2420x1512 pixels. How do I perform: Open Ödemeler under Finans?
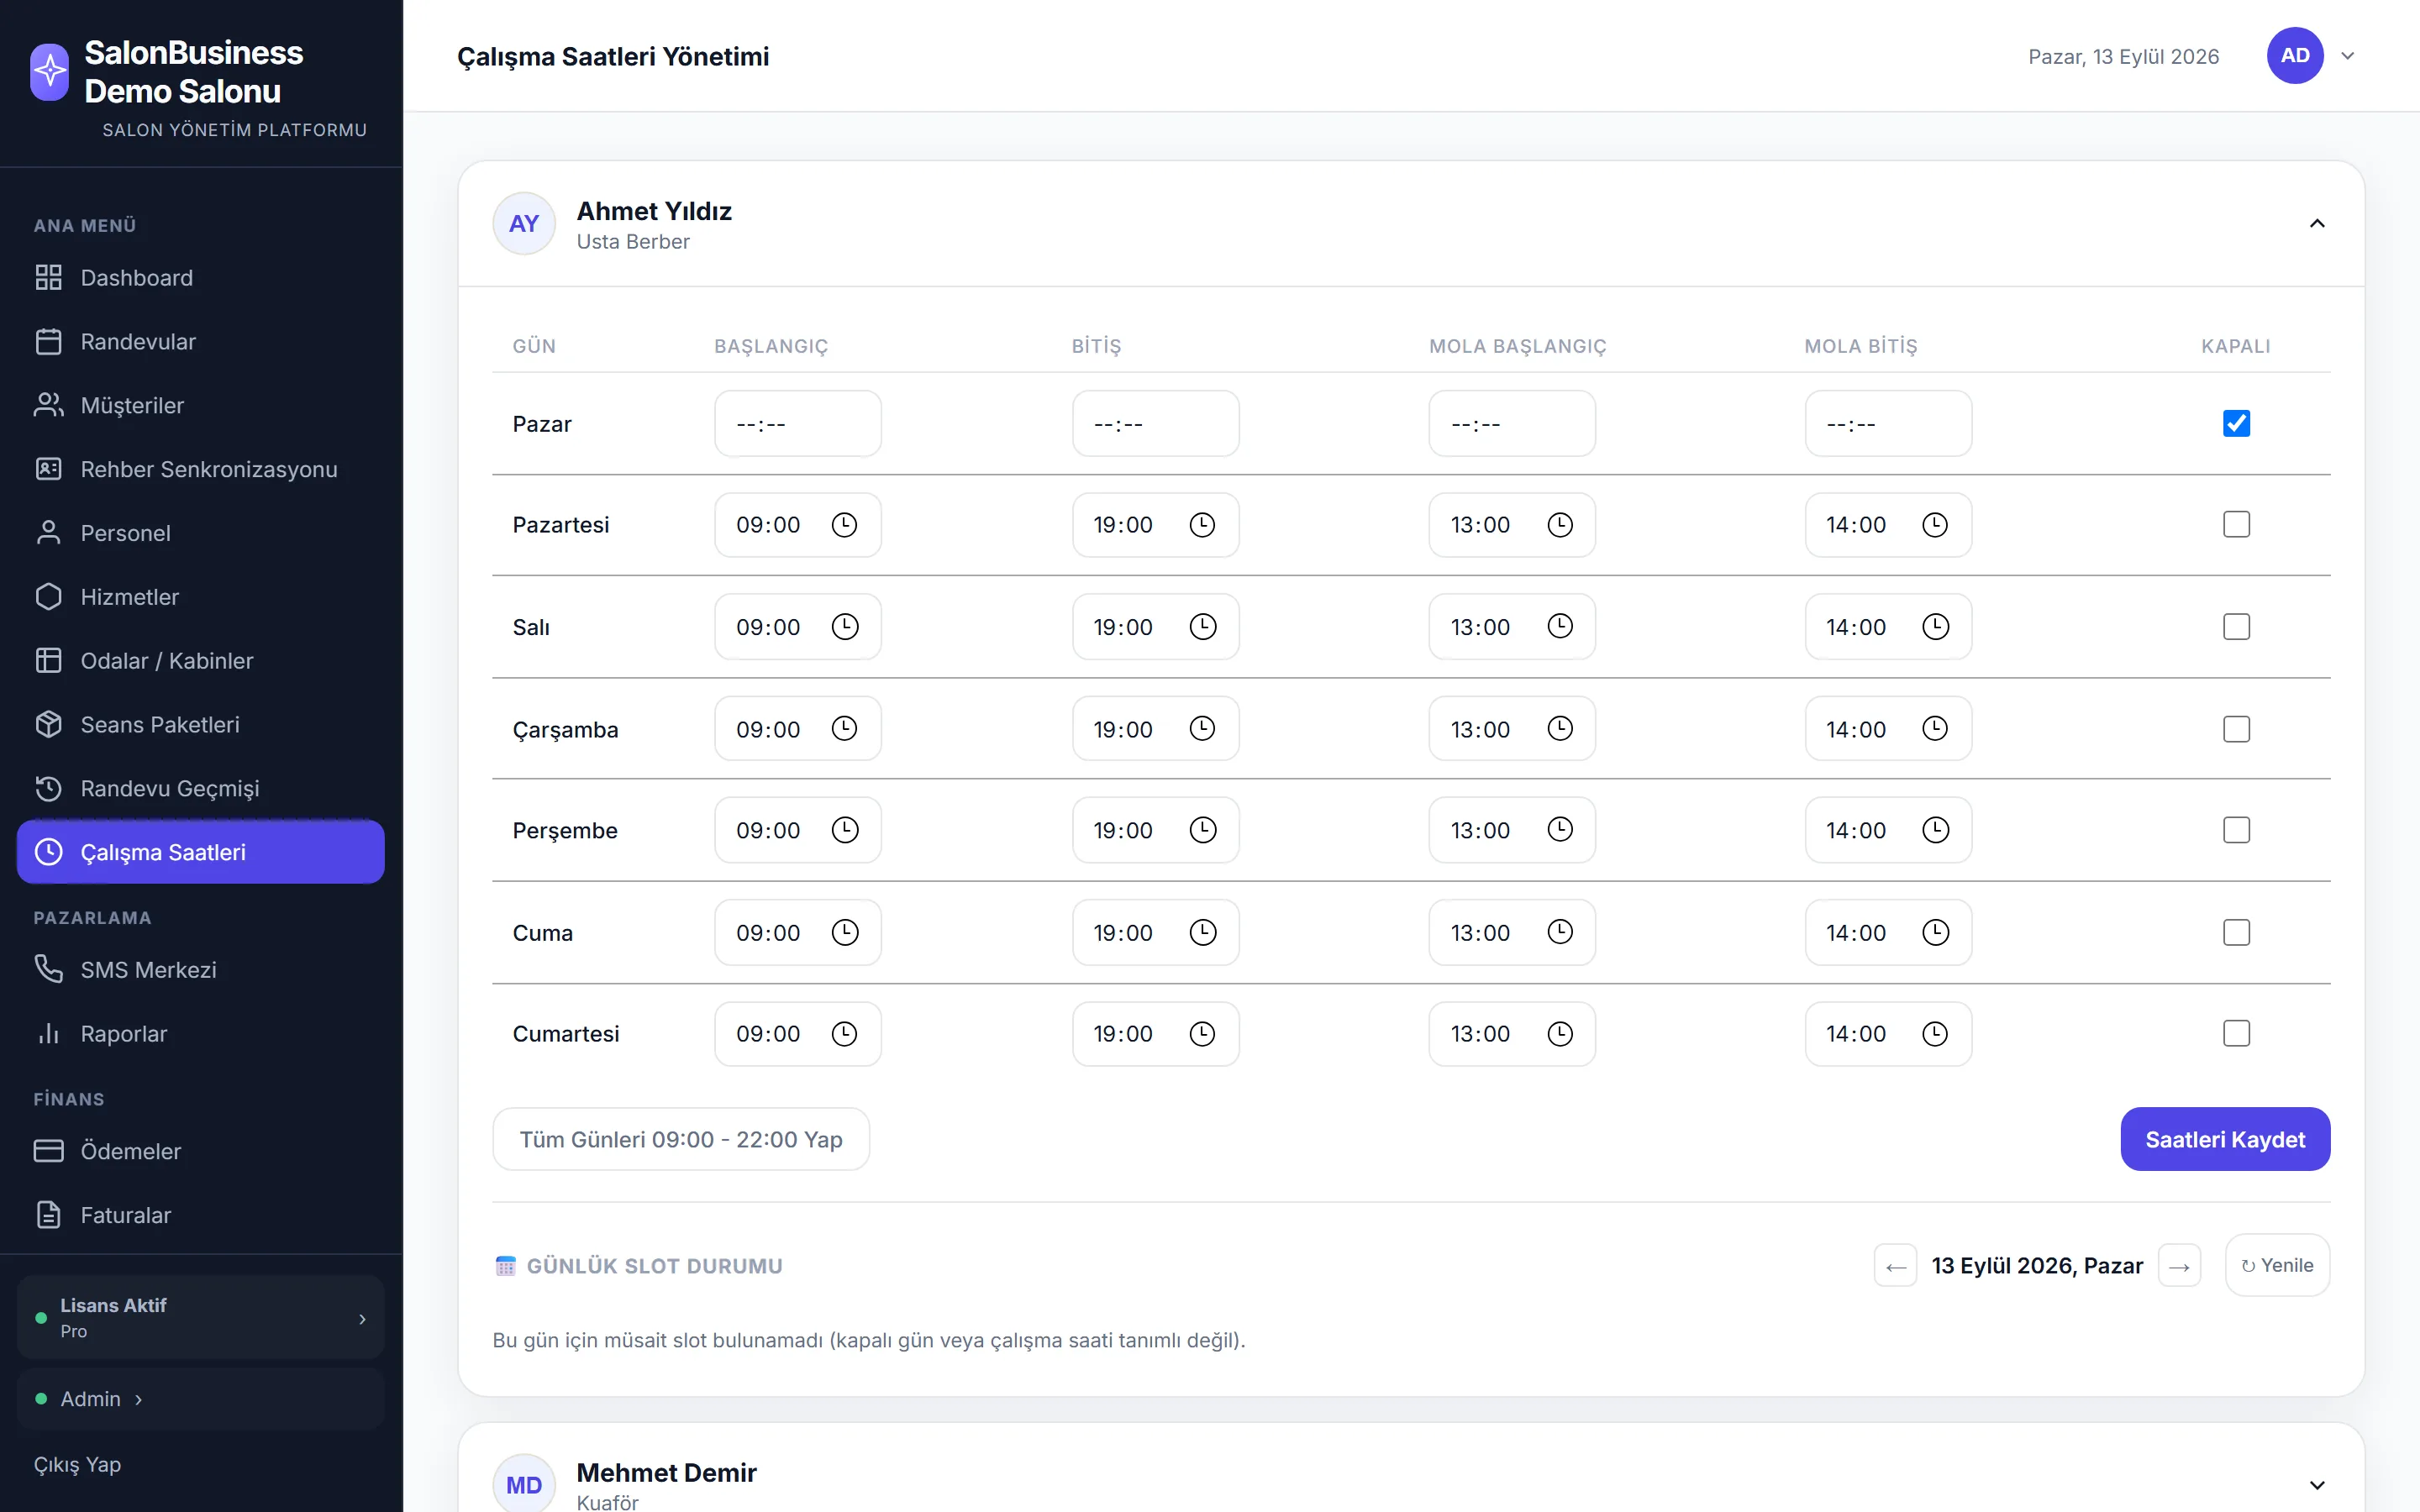coord(201,1151)
